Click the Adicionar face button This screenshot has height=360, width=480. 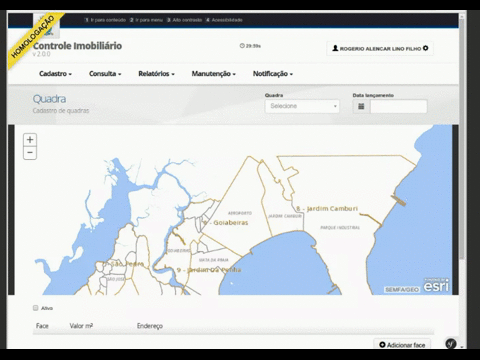pyautogui.click(x=402, y=345)
